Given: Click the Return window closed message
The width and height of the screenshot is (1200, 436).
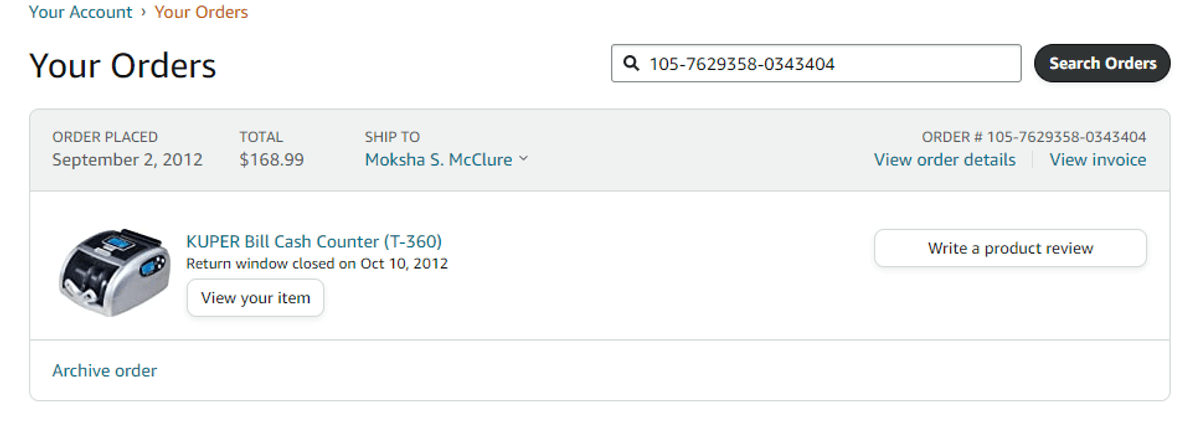Looking at the screenshot, I should coord(317,264).
